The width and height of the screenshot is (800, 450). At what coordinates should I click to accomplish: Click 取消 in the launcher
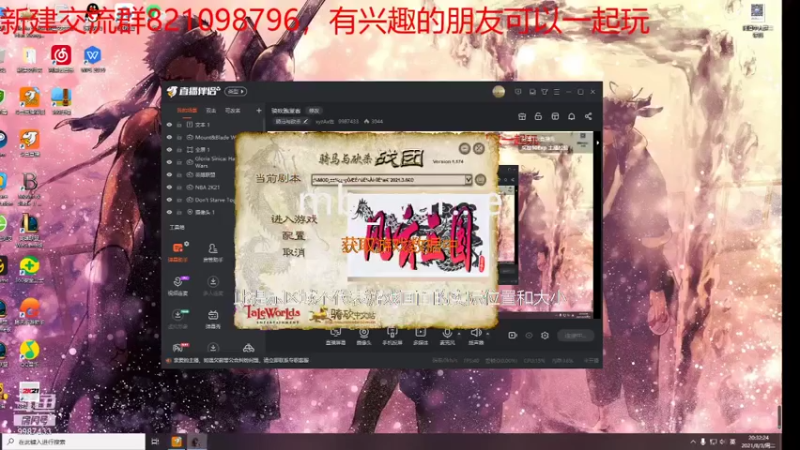coord(294,252)
